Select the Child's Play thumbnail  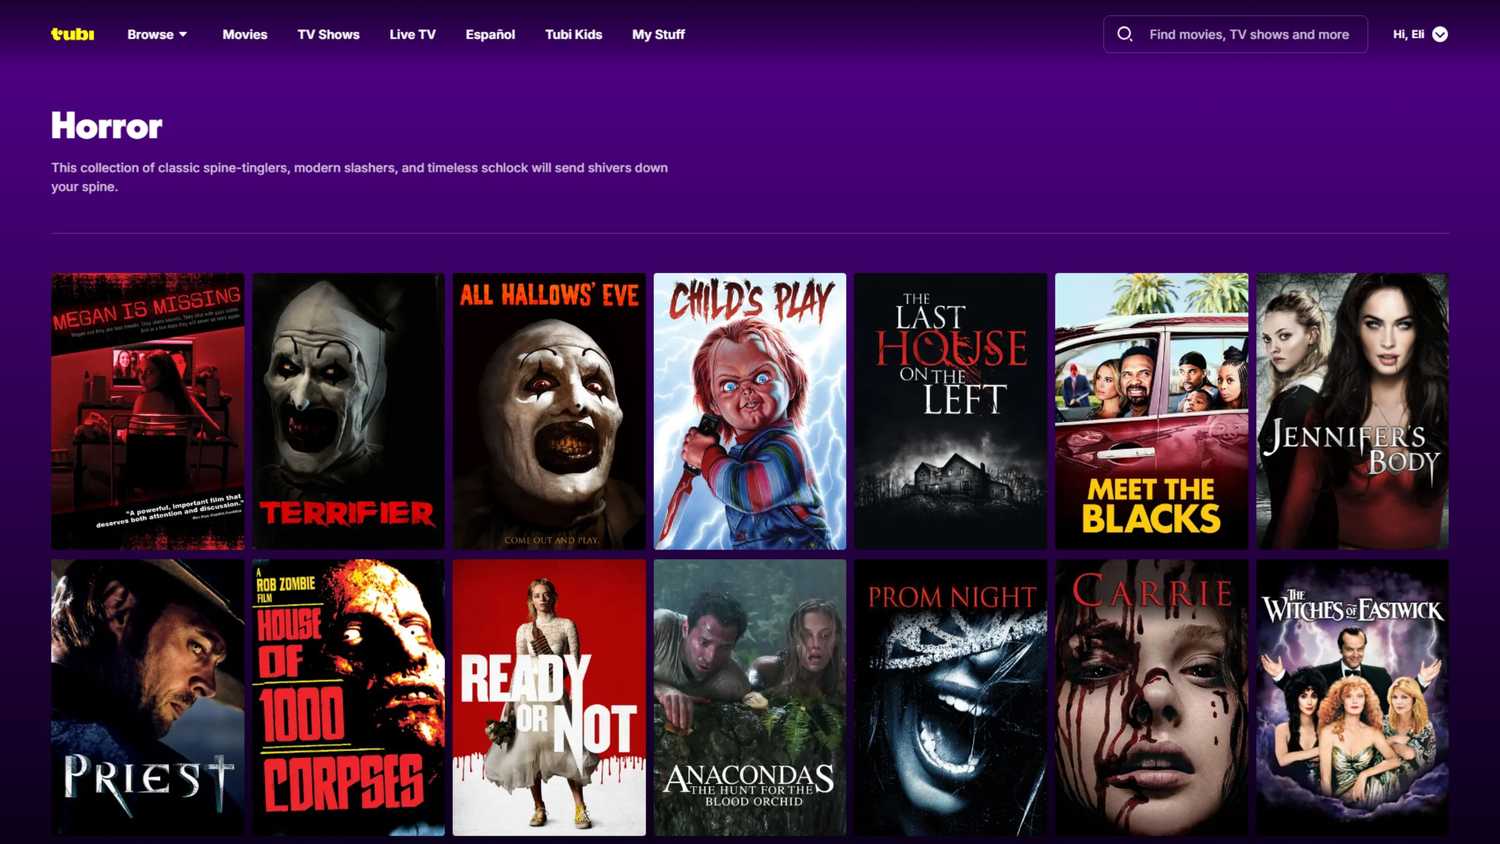coord(749,410)
